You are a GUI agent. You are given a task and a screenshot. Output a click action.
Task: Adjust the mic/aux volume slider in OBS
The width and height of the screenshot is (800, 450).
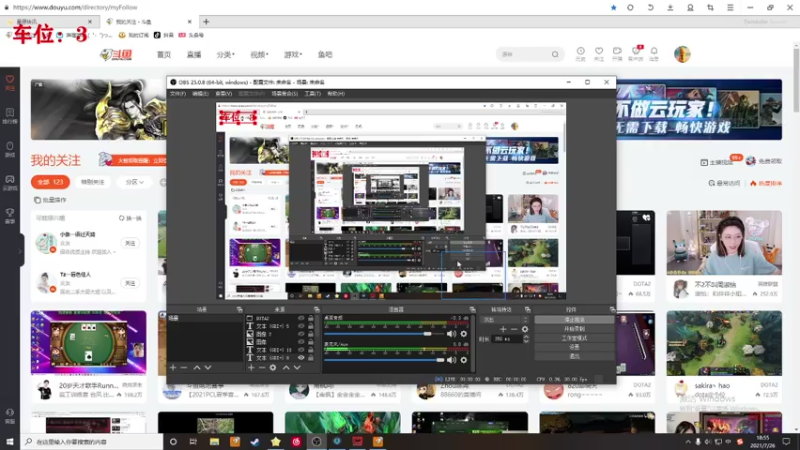(384, 360)
